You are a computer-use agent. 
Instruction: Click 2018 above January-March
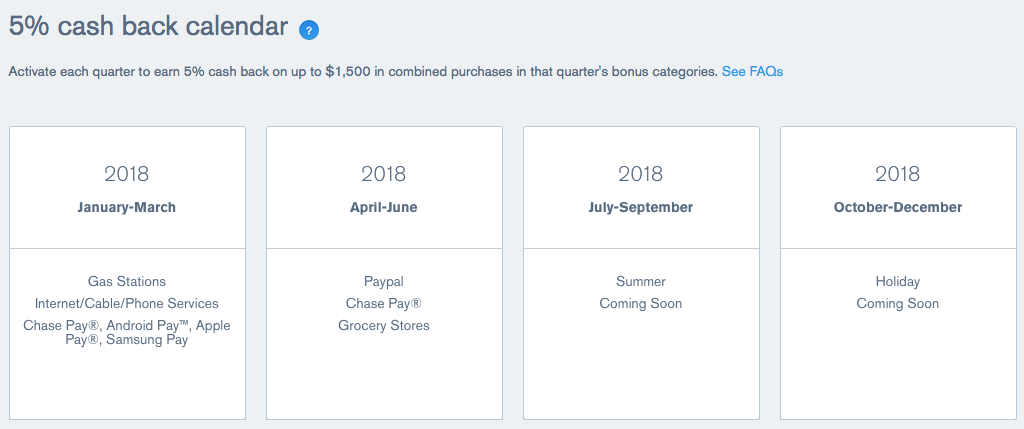127,174
